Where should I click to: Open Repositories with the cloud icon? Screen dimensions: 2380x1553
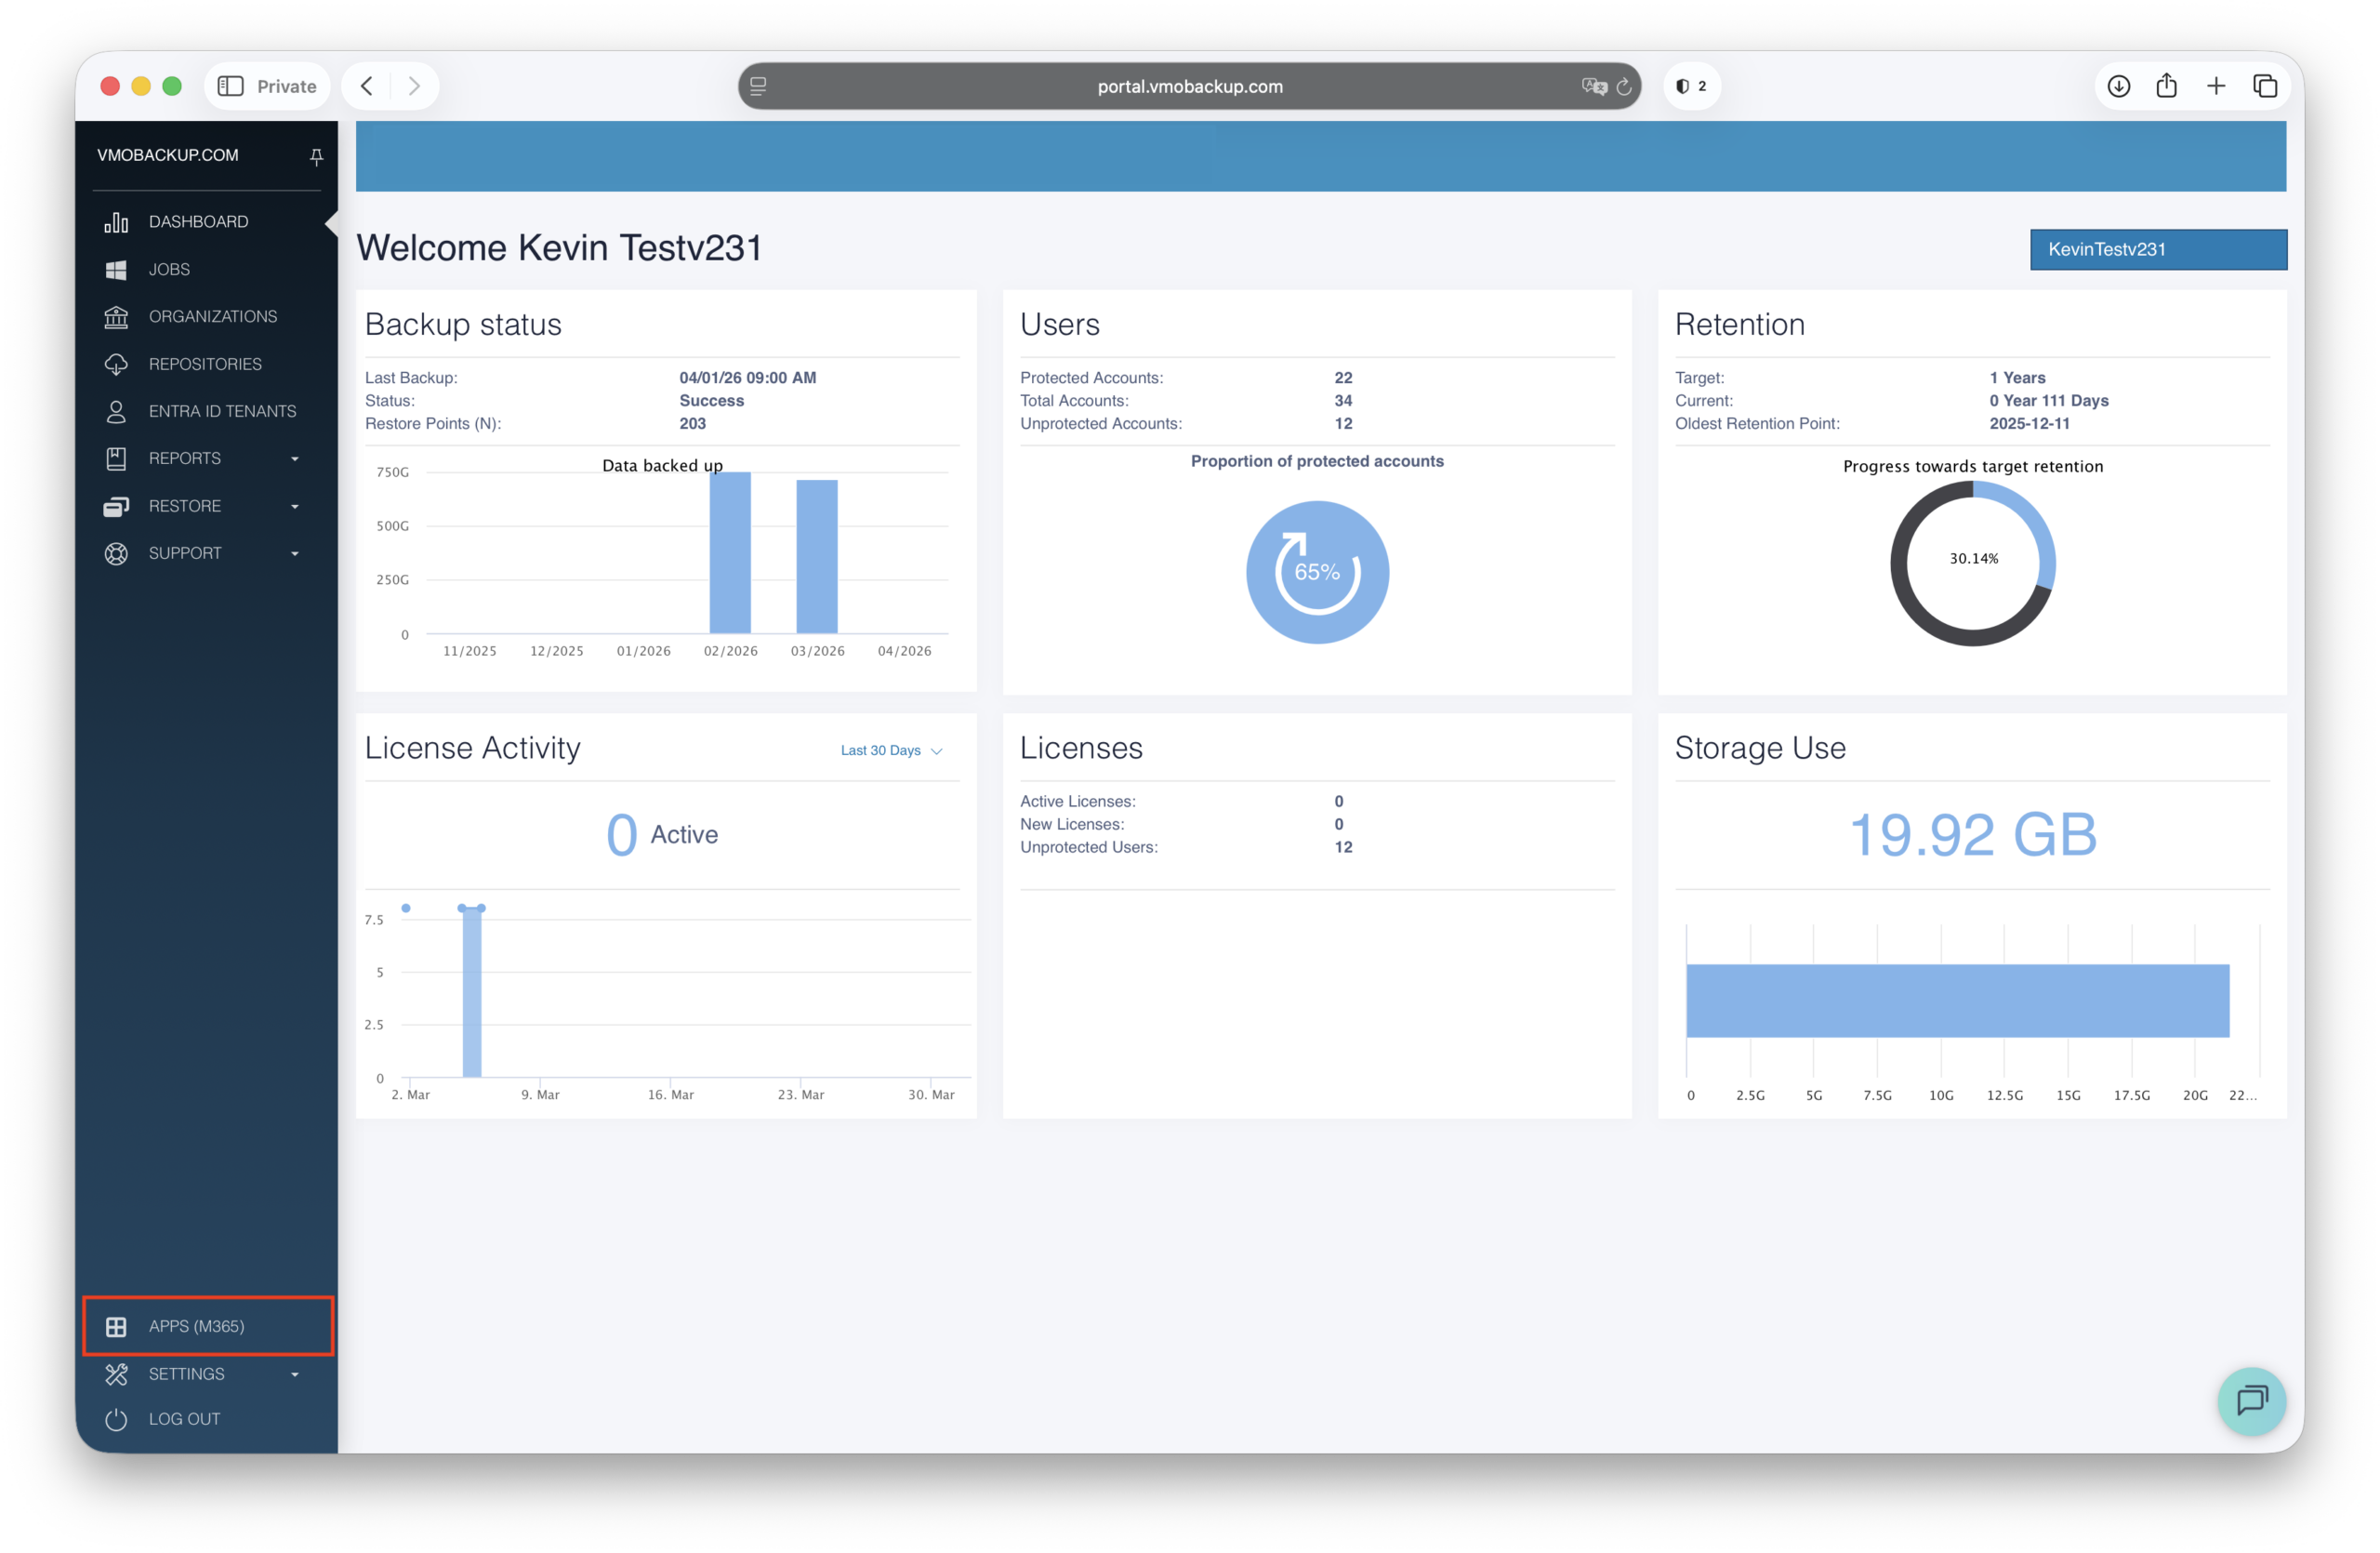116,364
